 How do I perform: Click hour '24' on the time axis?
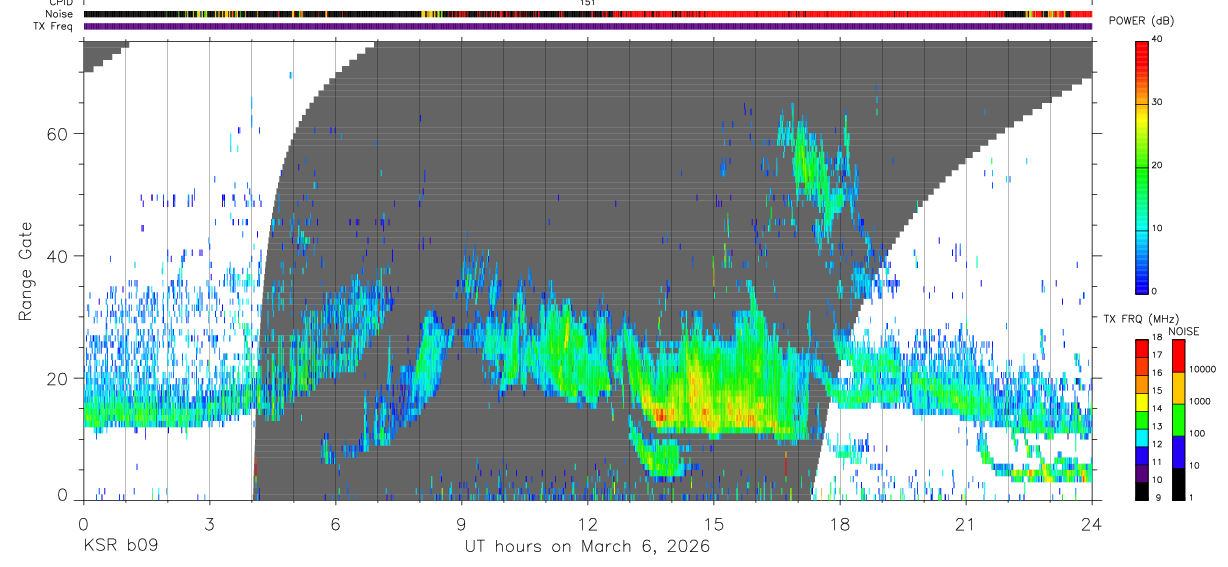[1092, 523]
